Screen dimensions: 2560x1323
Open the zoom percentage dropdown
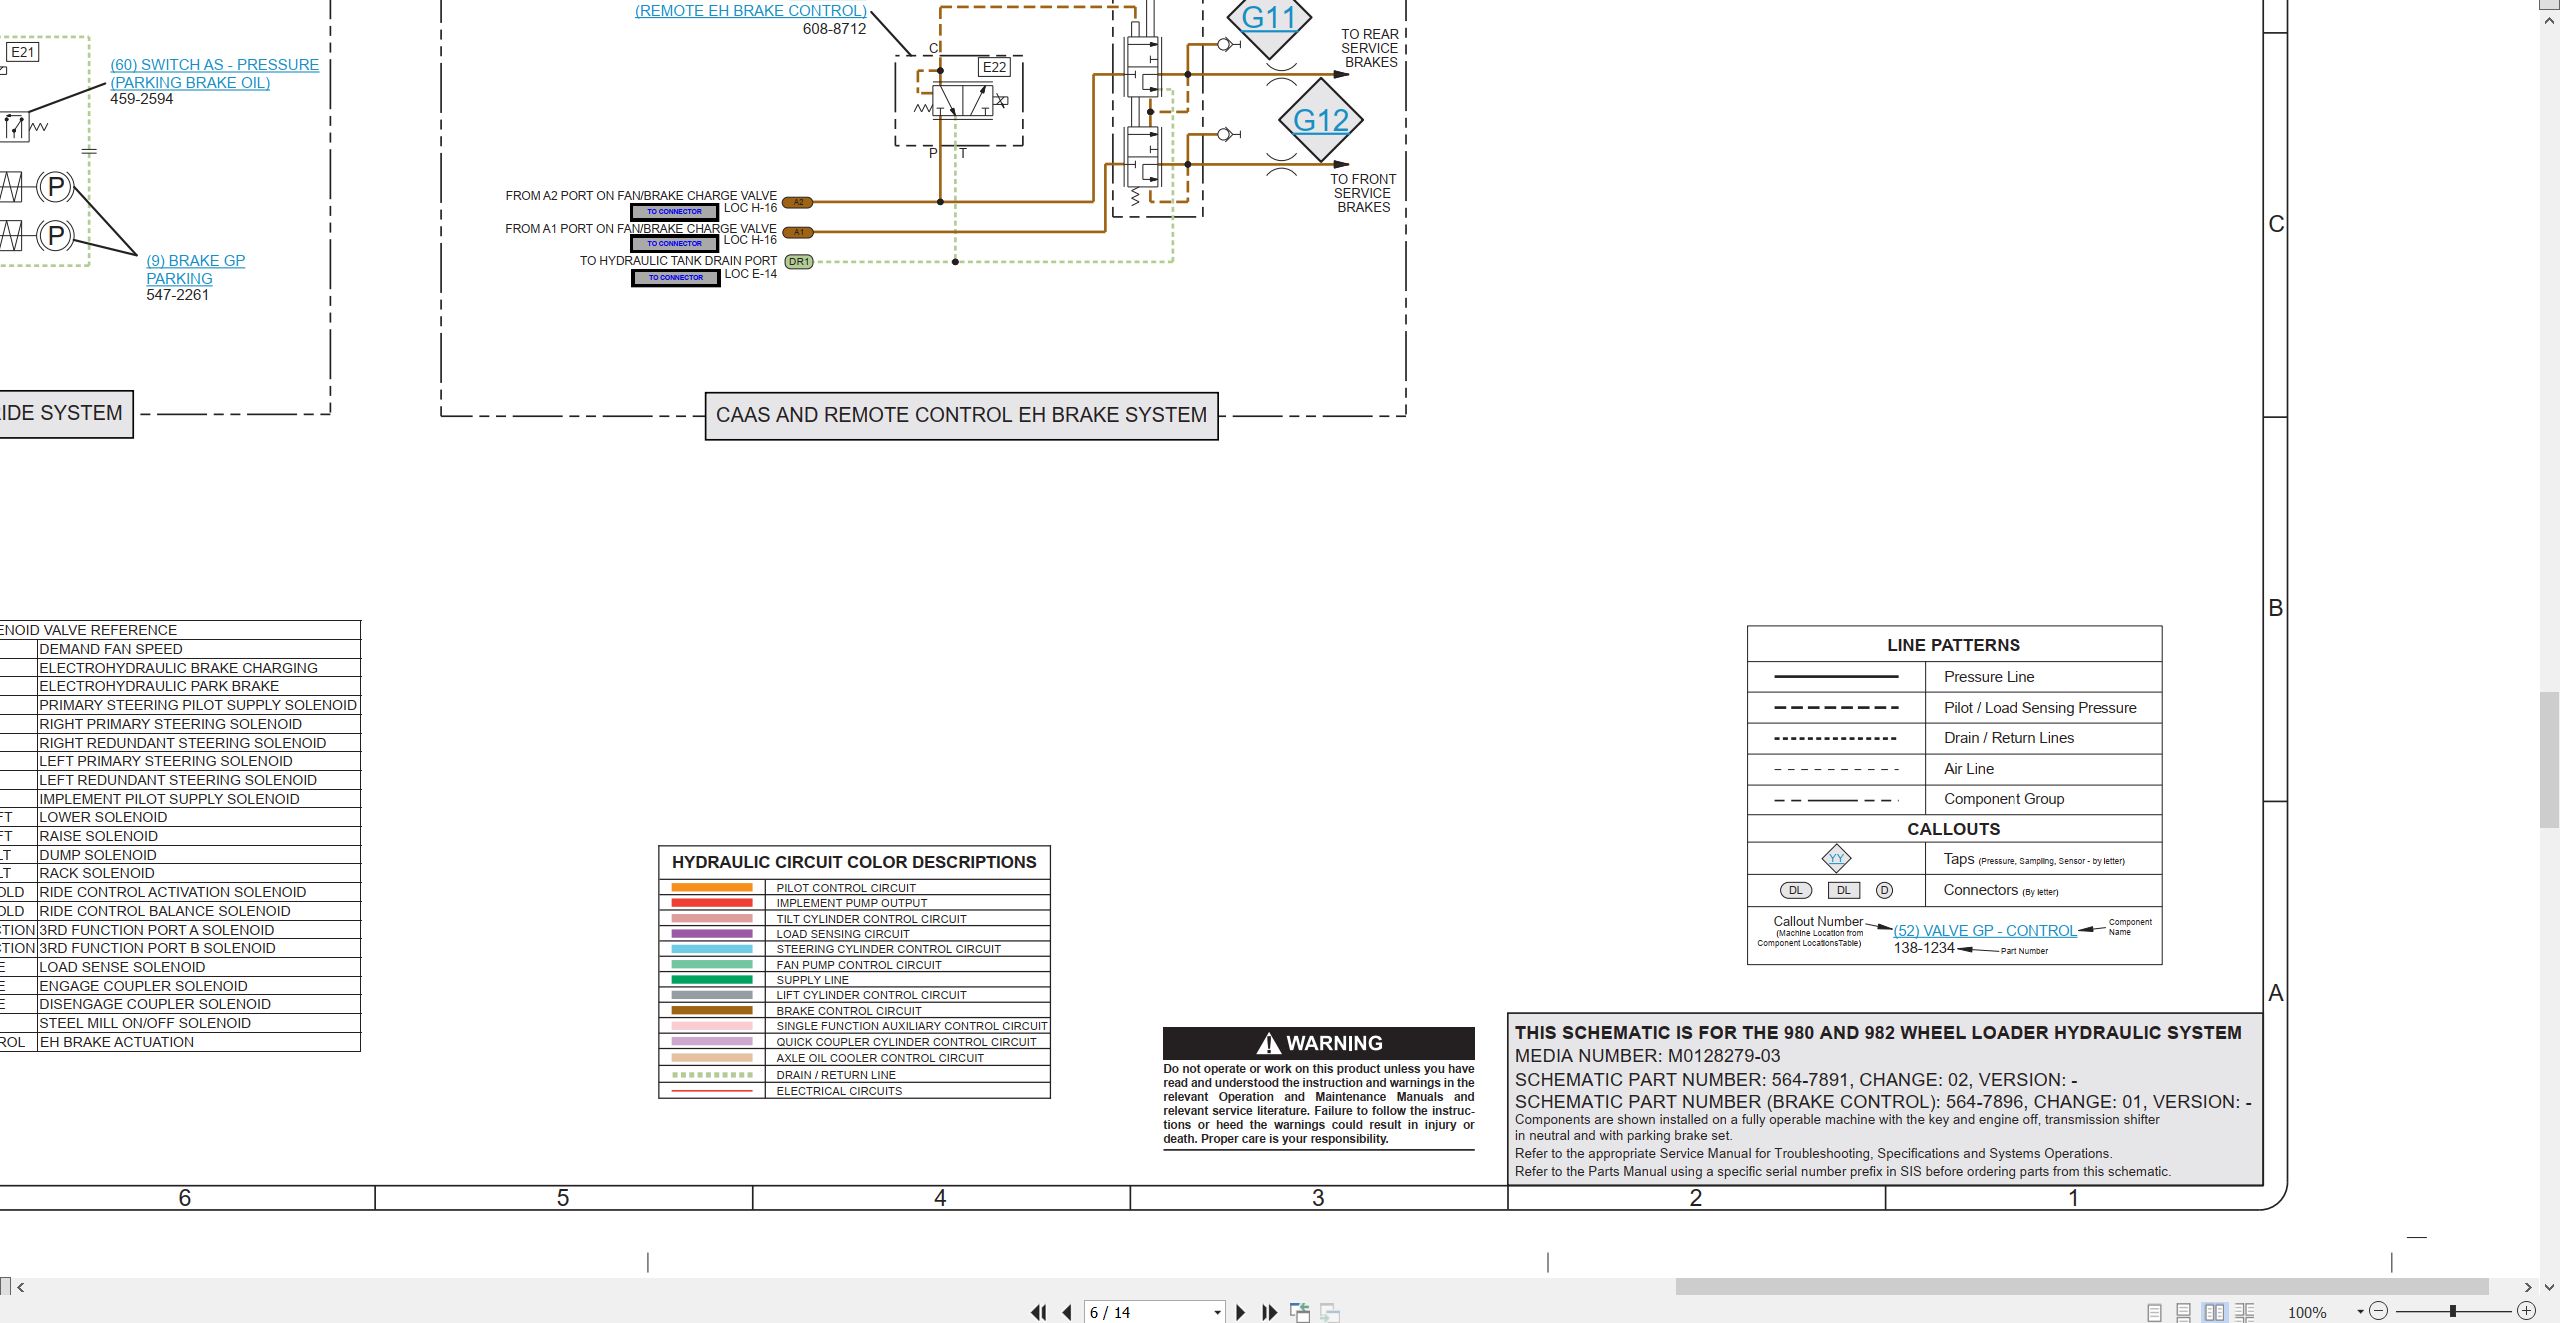point(2360,1312)
